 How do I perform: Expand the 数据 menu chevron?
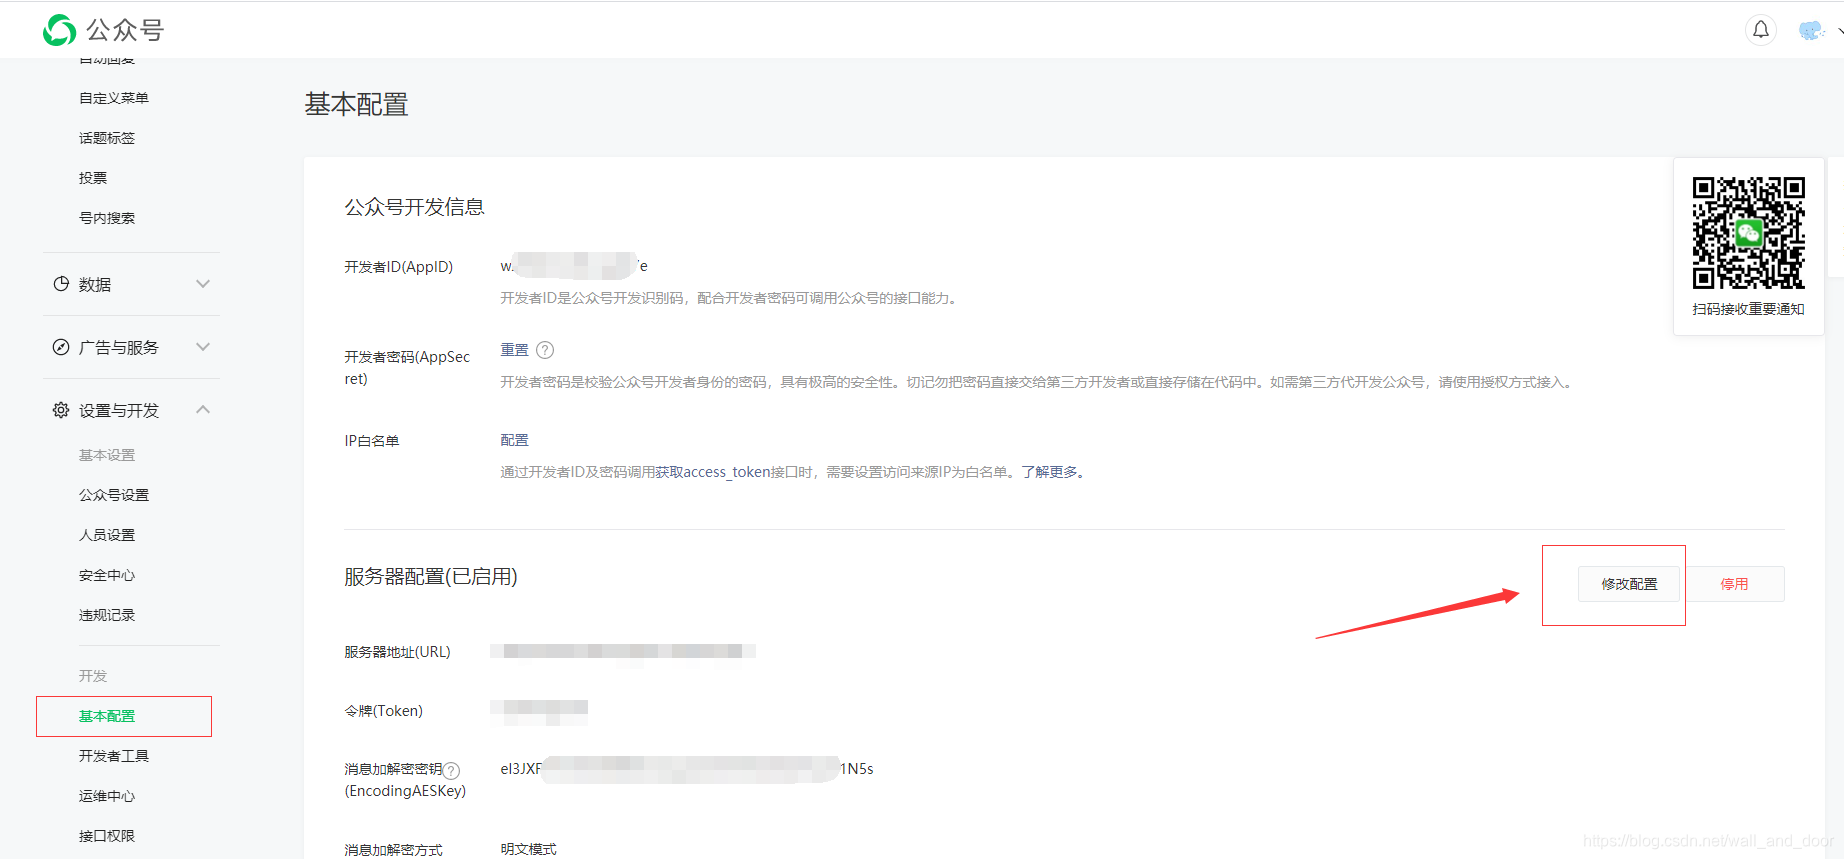click(x=203, y=284)
